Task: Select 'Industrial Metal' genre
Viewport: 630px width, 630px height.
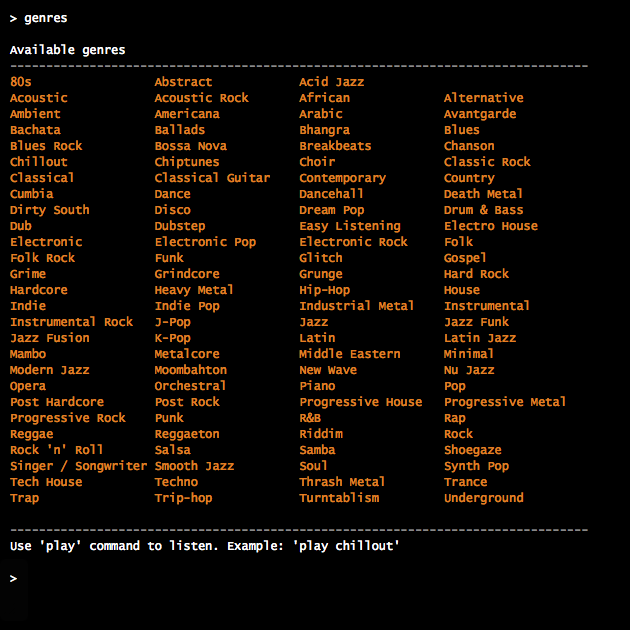Action: click(357, 306)
